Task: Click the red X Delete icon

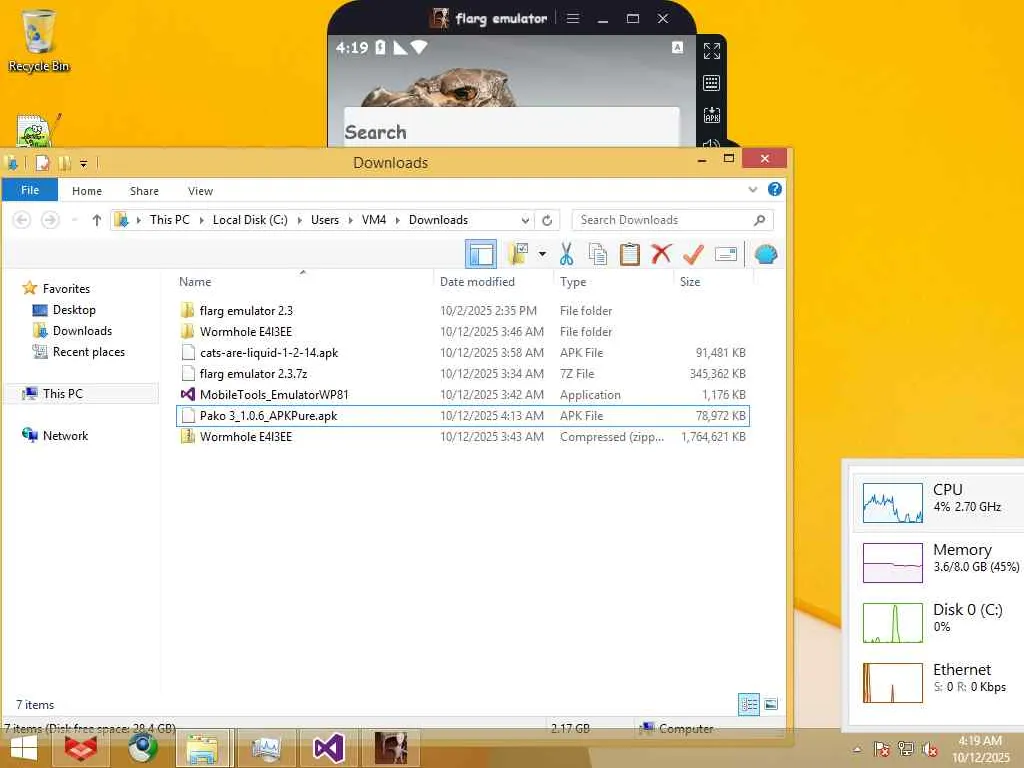Action: coord(661,253)
